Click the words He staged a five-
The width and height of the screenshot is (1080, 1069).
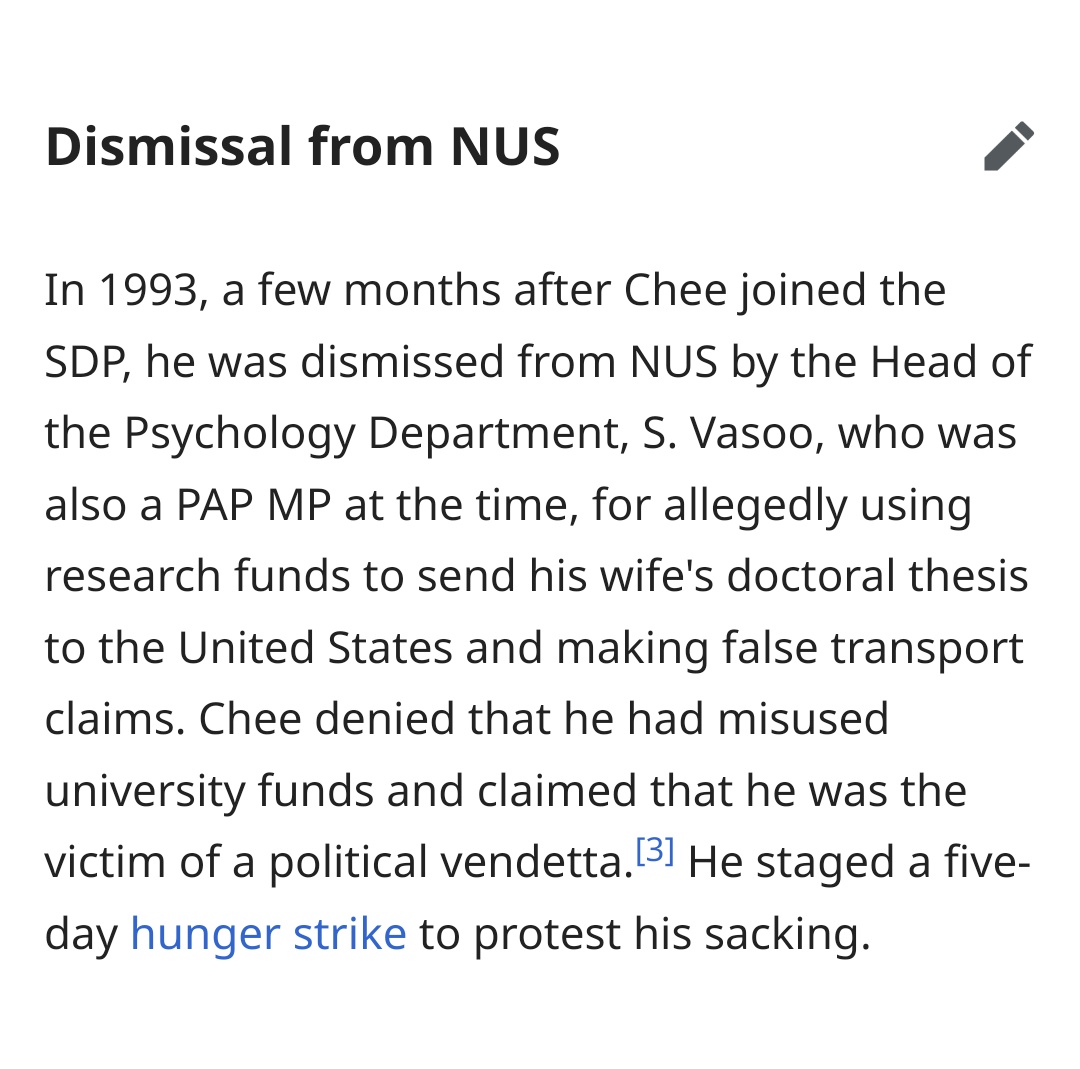[x=859, y=863]
